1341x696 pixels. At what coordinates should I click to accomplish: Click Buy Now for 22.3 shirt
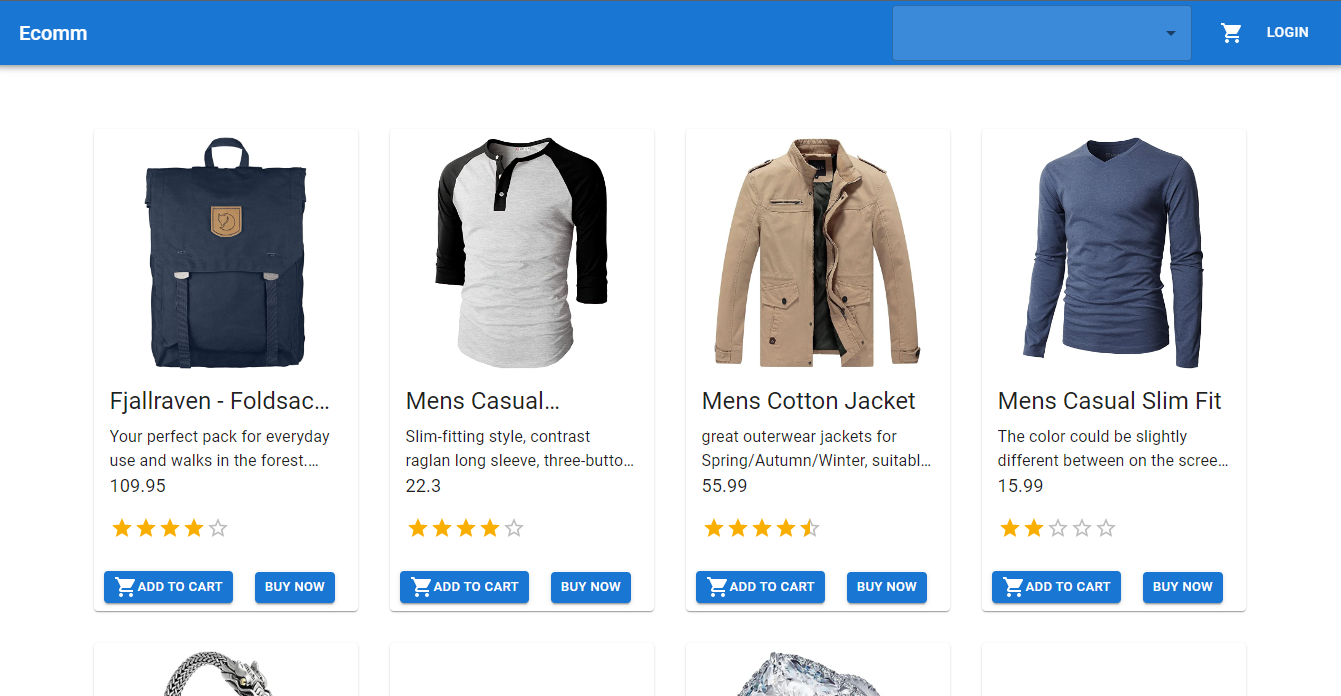click(x=591, y=587)
